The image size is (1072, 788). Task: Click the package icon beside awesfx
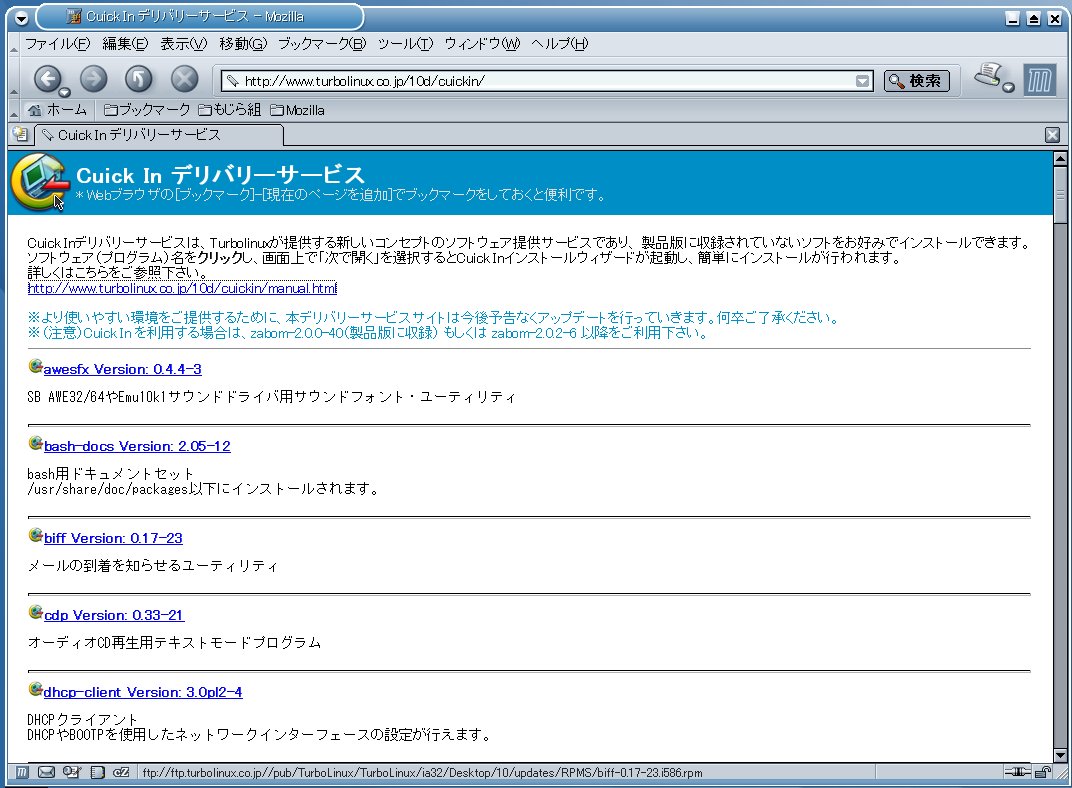point(36,366)
